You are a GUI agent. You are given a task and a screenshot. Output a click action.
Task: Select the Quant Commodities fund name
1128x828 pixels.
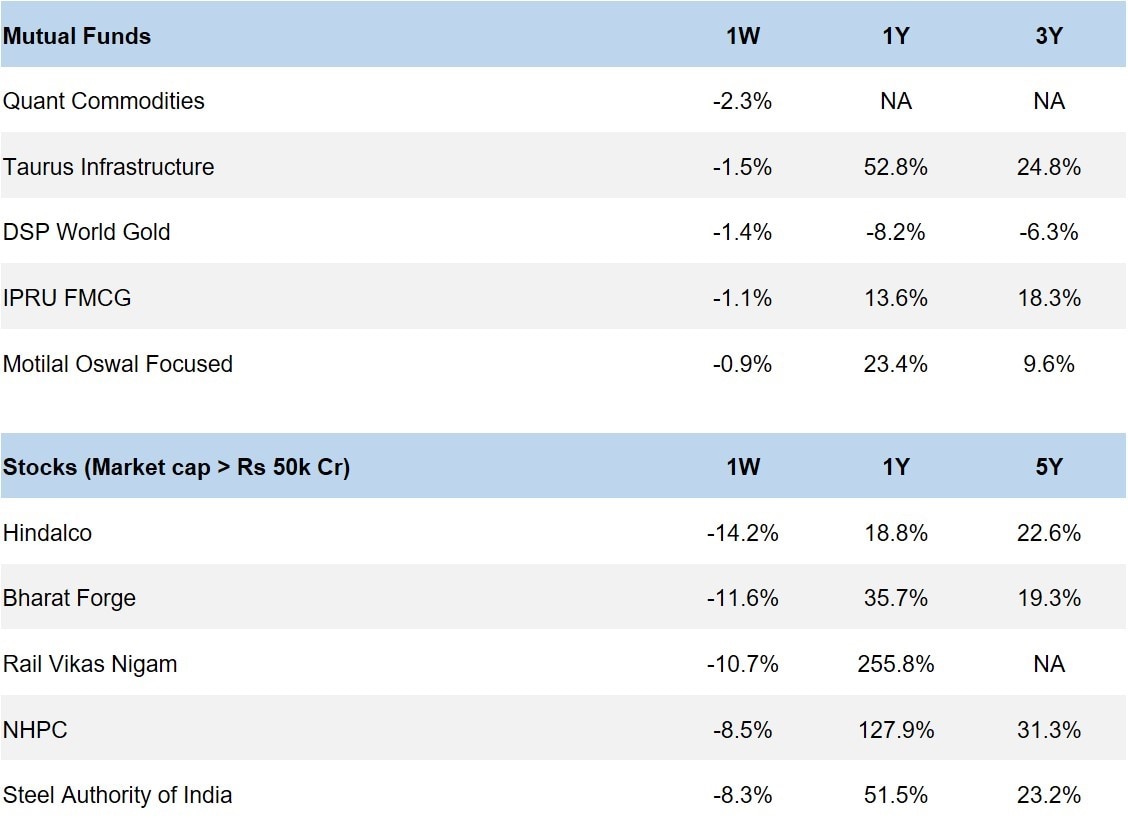pyautogui.click(x=104, y=101)
